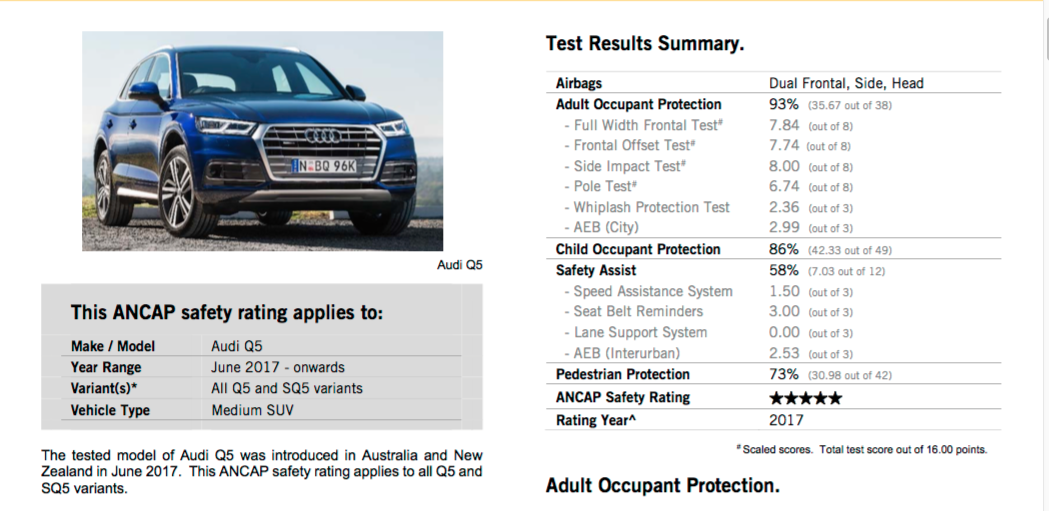Click the "Pedestrian Protection" row label
Viewport: 1049px width, 511px height.
623,374
